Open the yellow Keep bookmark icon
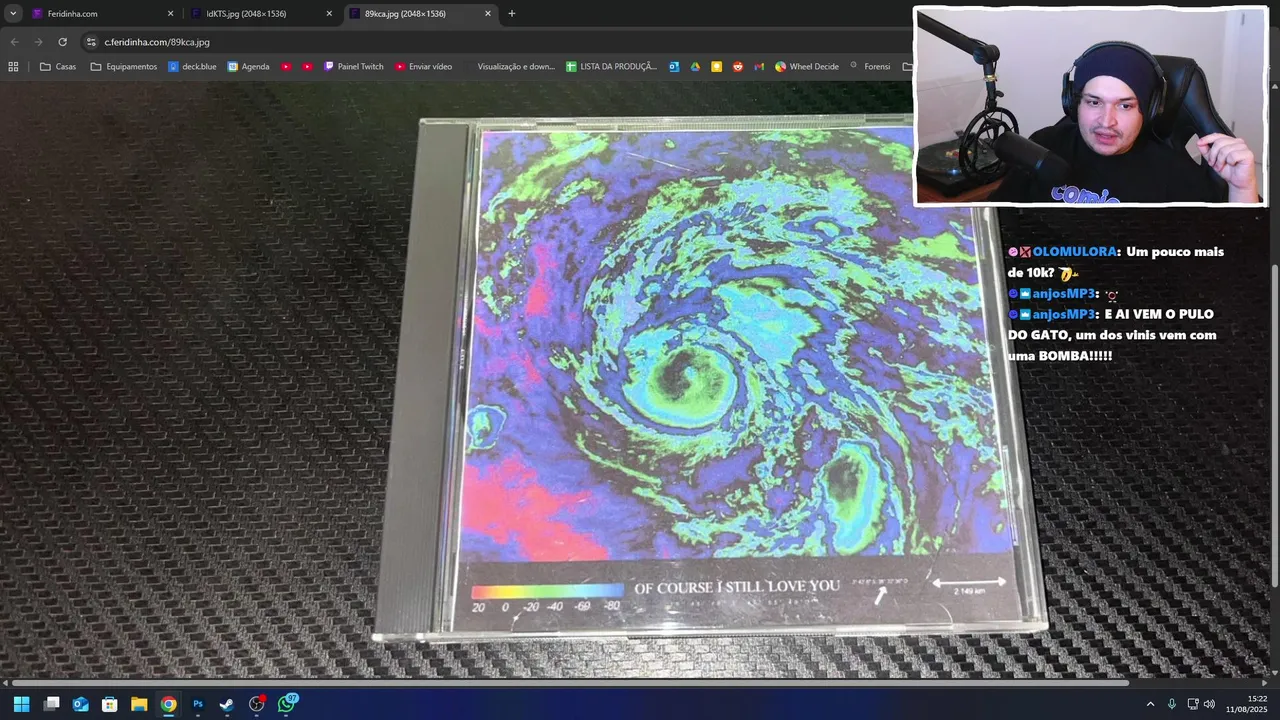1280x720 pixels. pos(717,67)
